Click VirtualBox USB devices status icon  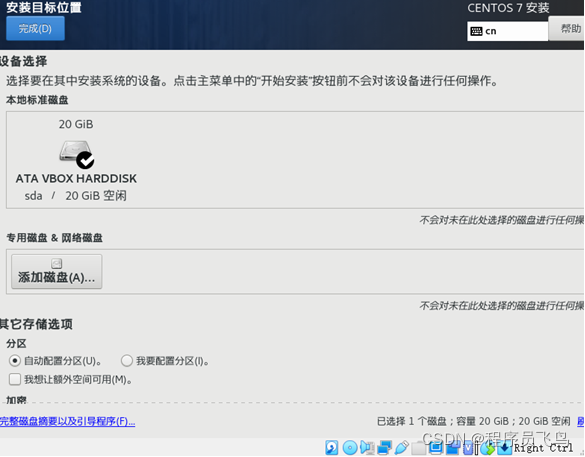(x=402, y=448)
